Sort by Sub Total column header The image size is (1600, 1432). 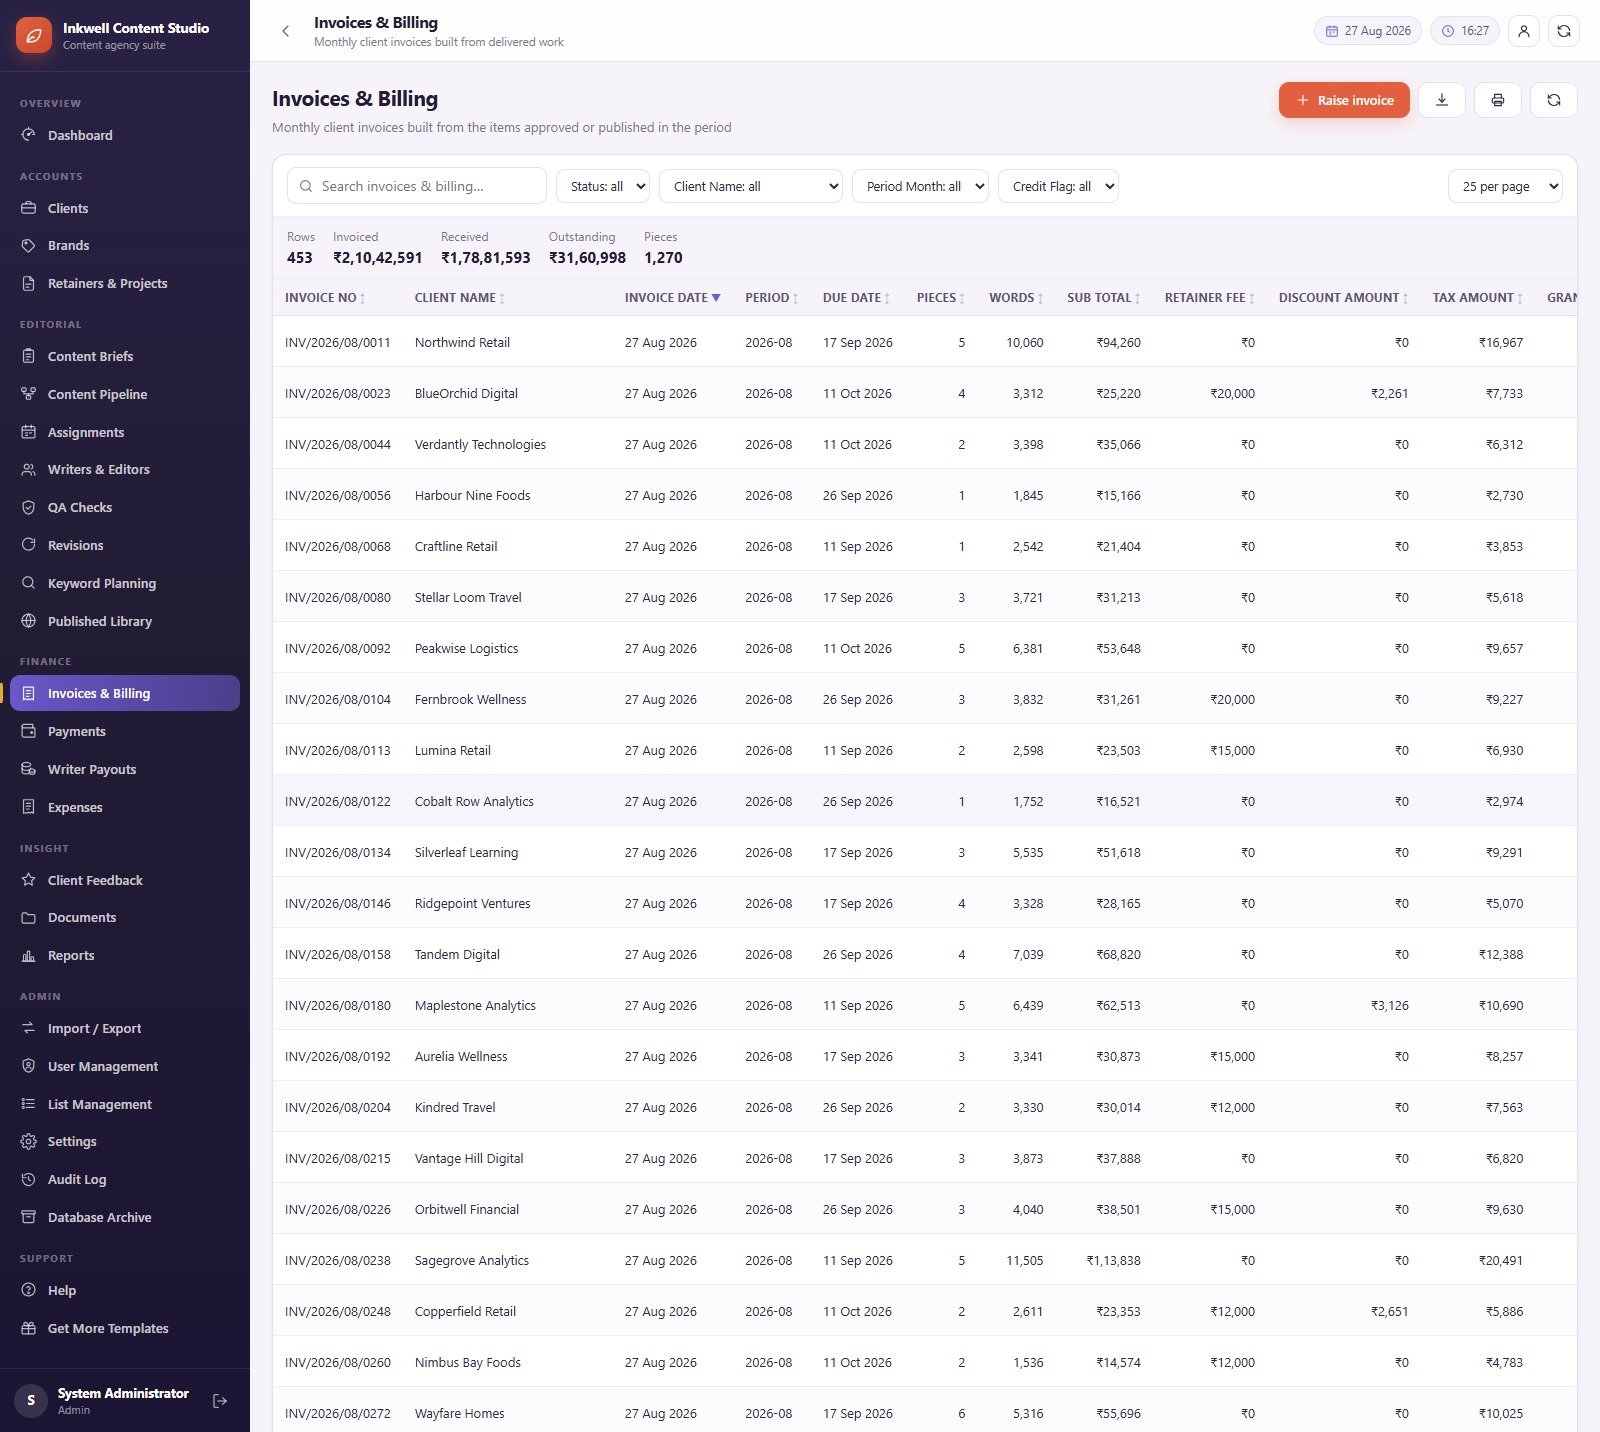[x=1104, y=298]
